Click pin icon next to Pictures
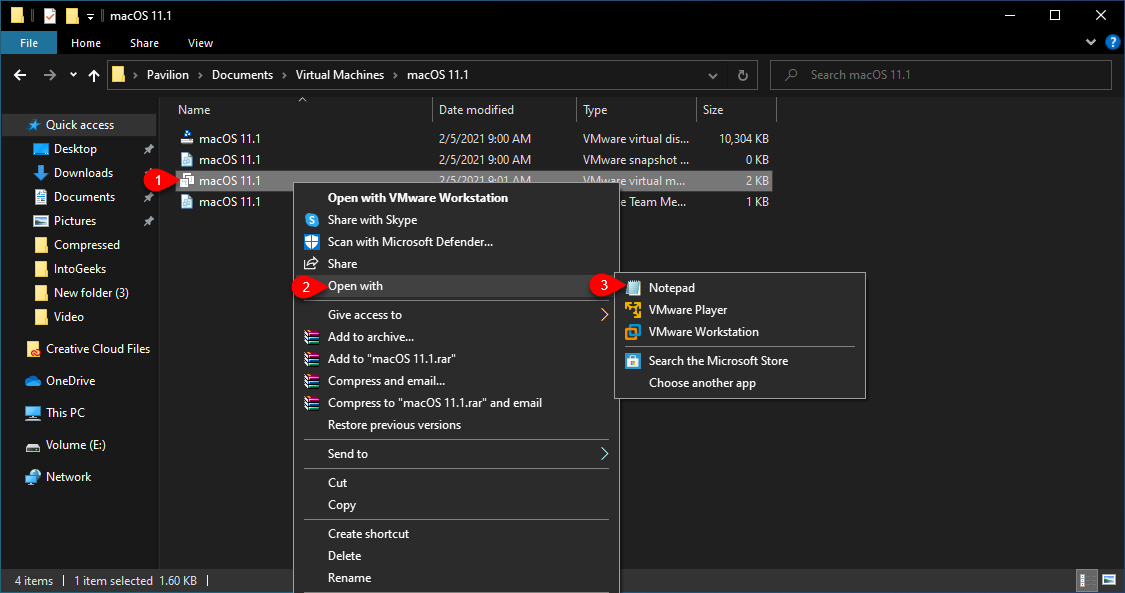 click(149, 222)
